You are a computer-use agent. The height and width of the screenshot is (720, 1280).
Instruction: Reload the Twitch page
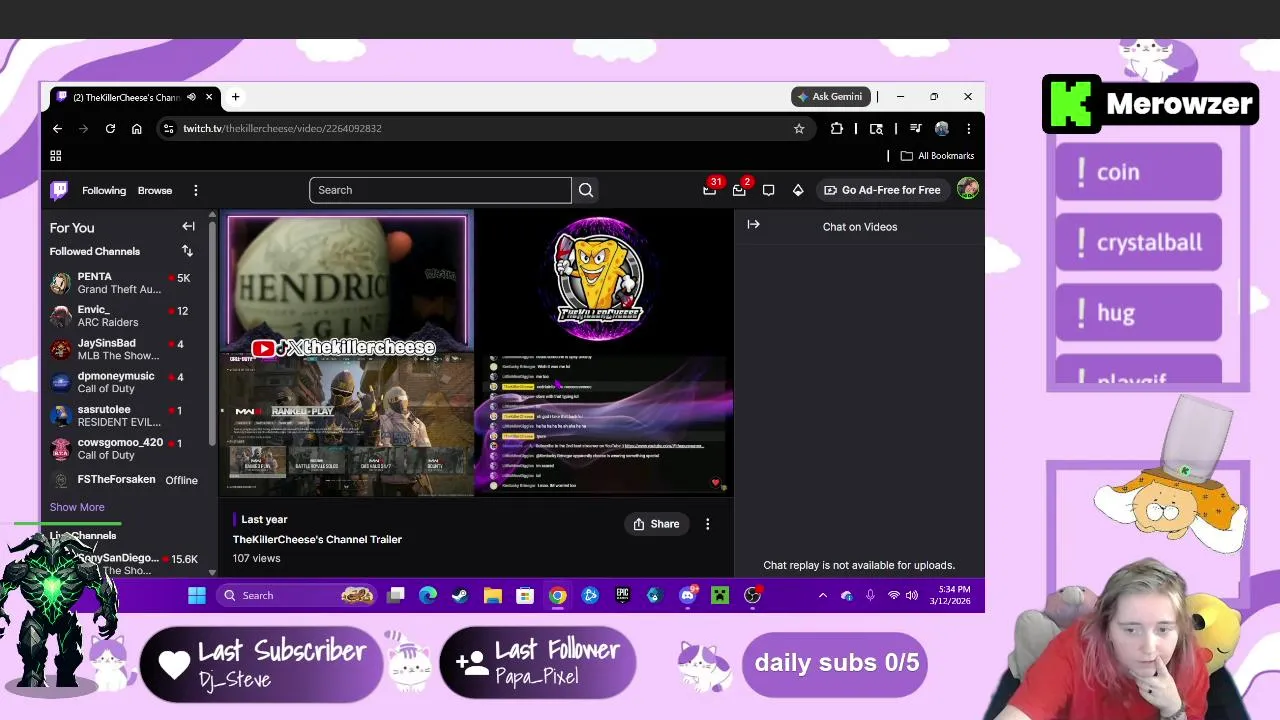(x=110, y=128)
